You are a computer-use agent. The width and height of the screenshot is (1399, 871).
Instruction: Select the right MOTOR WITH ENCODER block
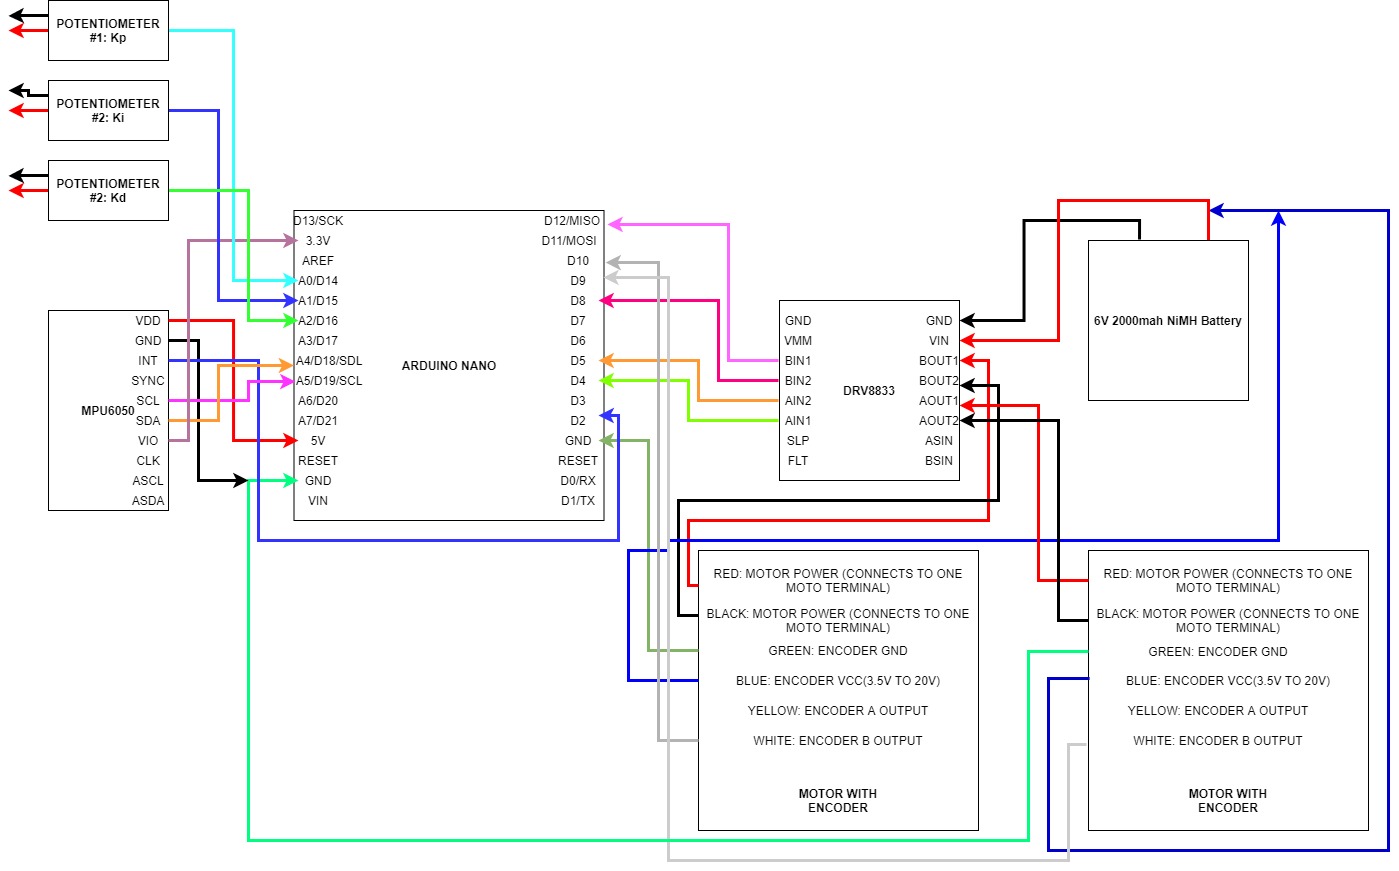1227,690
